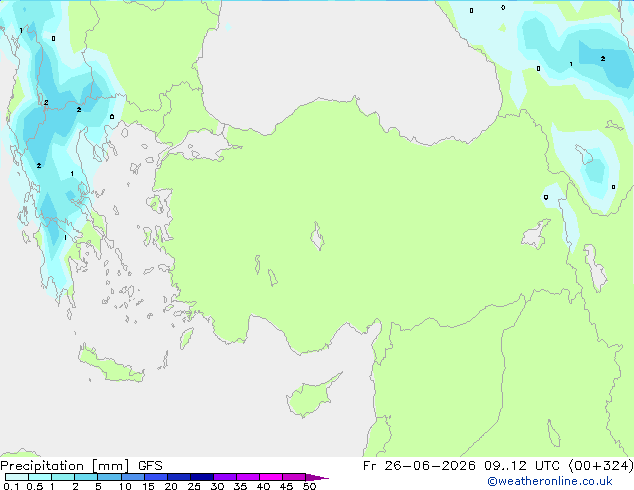Click the 1–2 mm legend swatch
Viewport: 634px width, 490px height.
[63, 477]
